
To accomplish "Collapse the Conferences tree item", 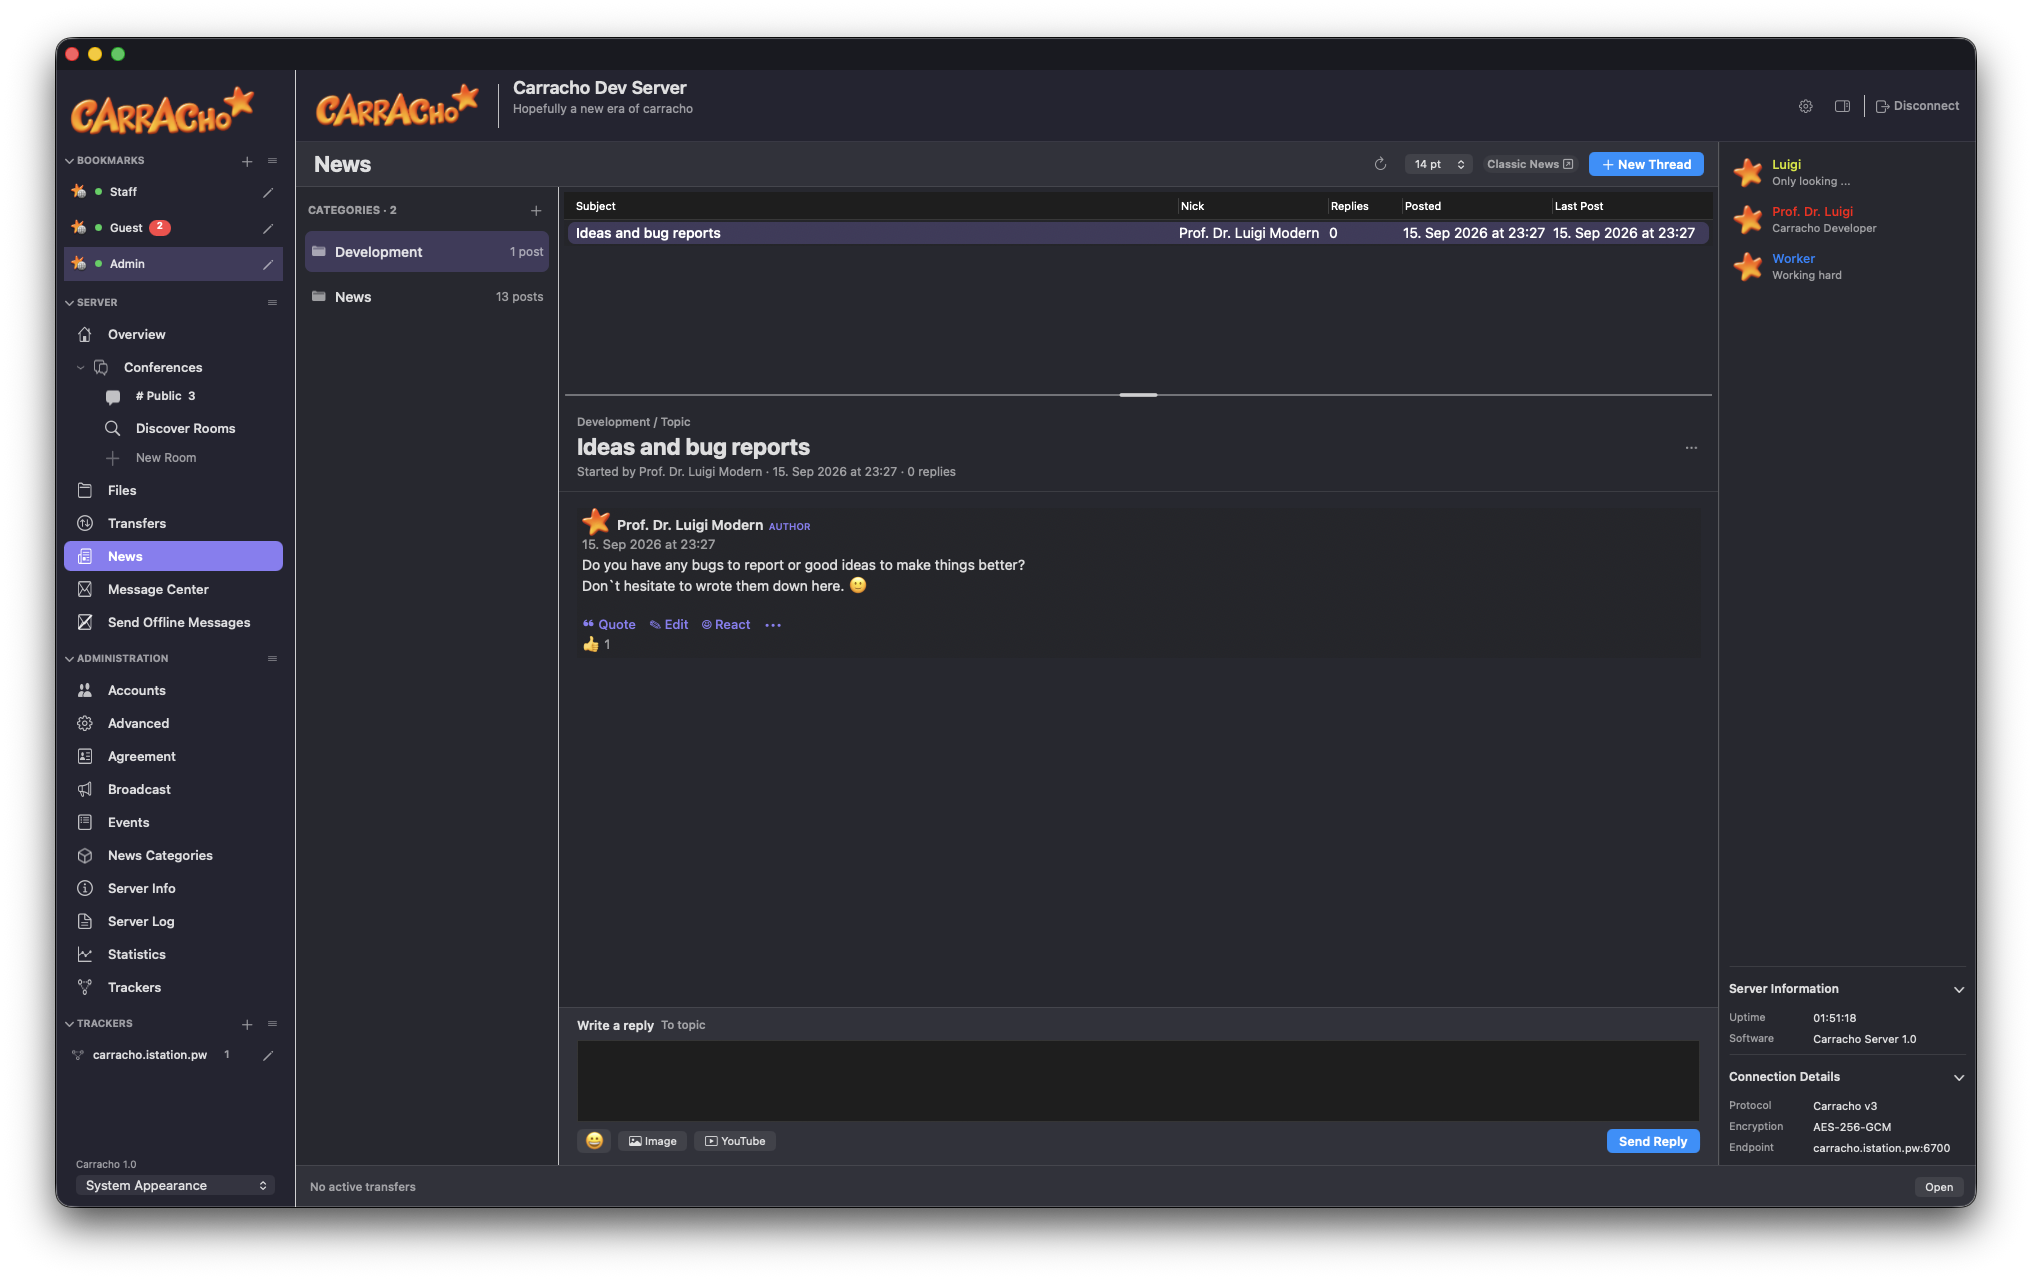I will (x=80, y=368).
